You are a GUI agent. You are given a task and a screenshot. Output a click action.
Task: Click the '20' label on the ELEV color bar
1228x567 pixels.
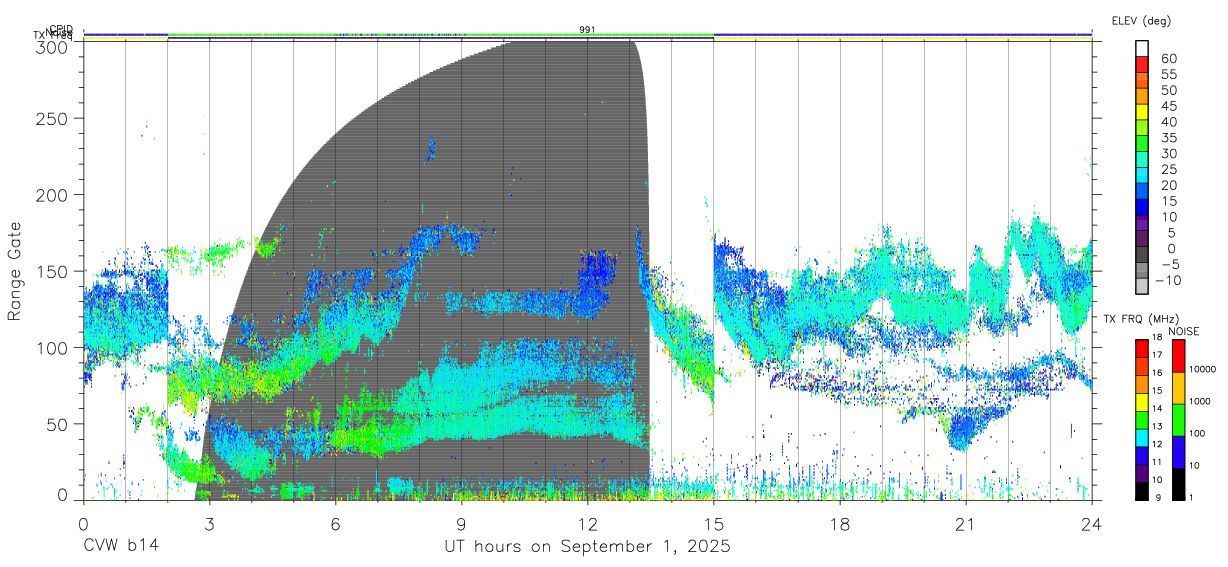1168,185
